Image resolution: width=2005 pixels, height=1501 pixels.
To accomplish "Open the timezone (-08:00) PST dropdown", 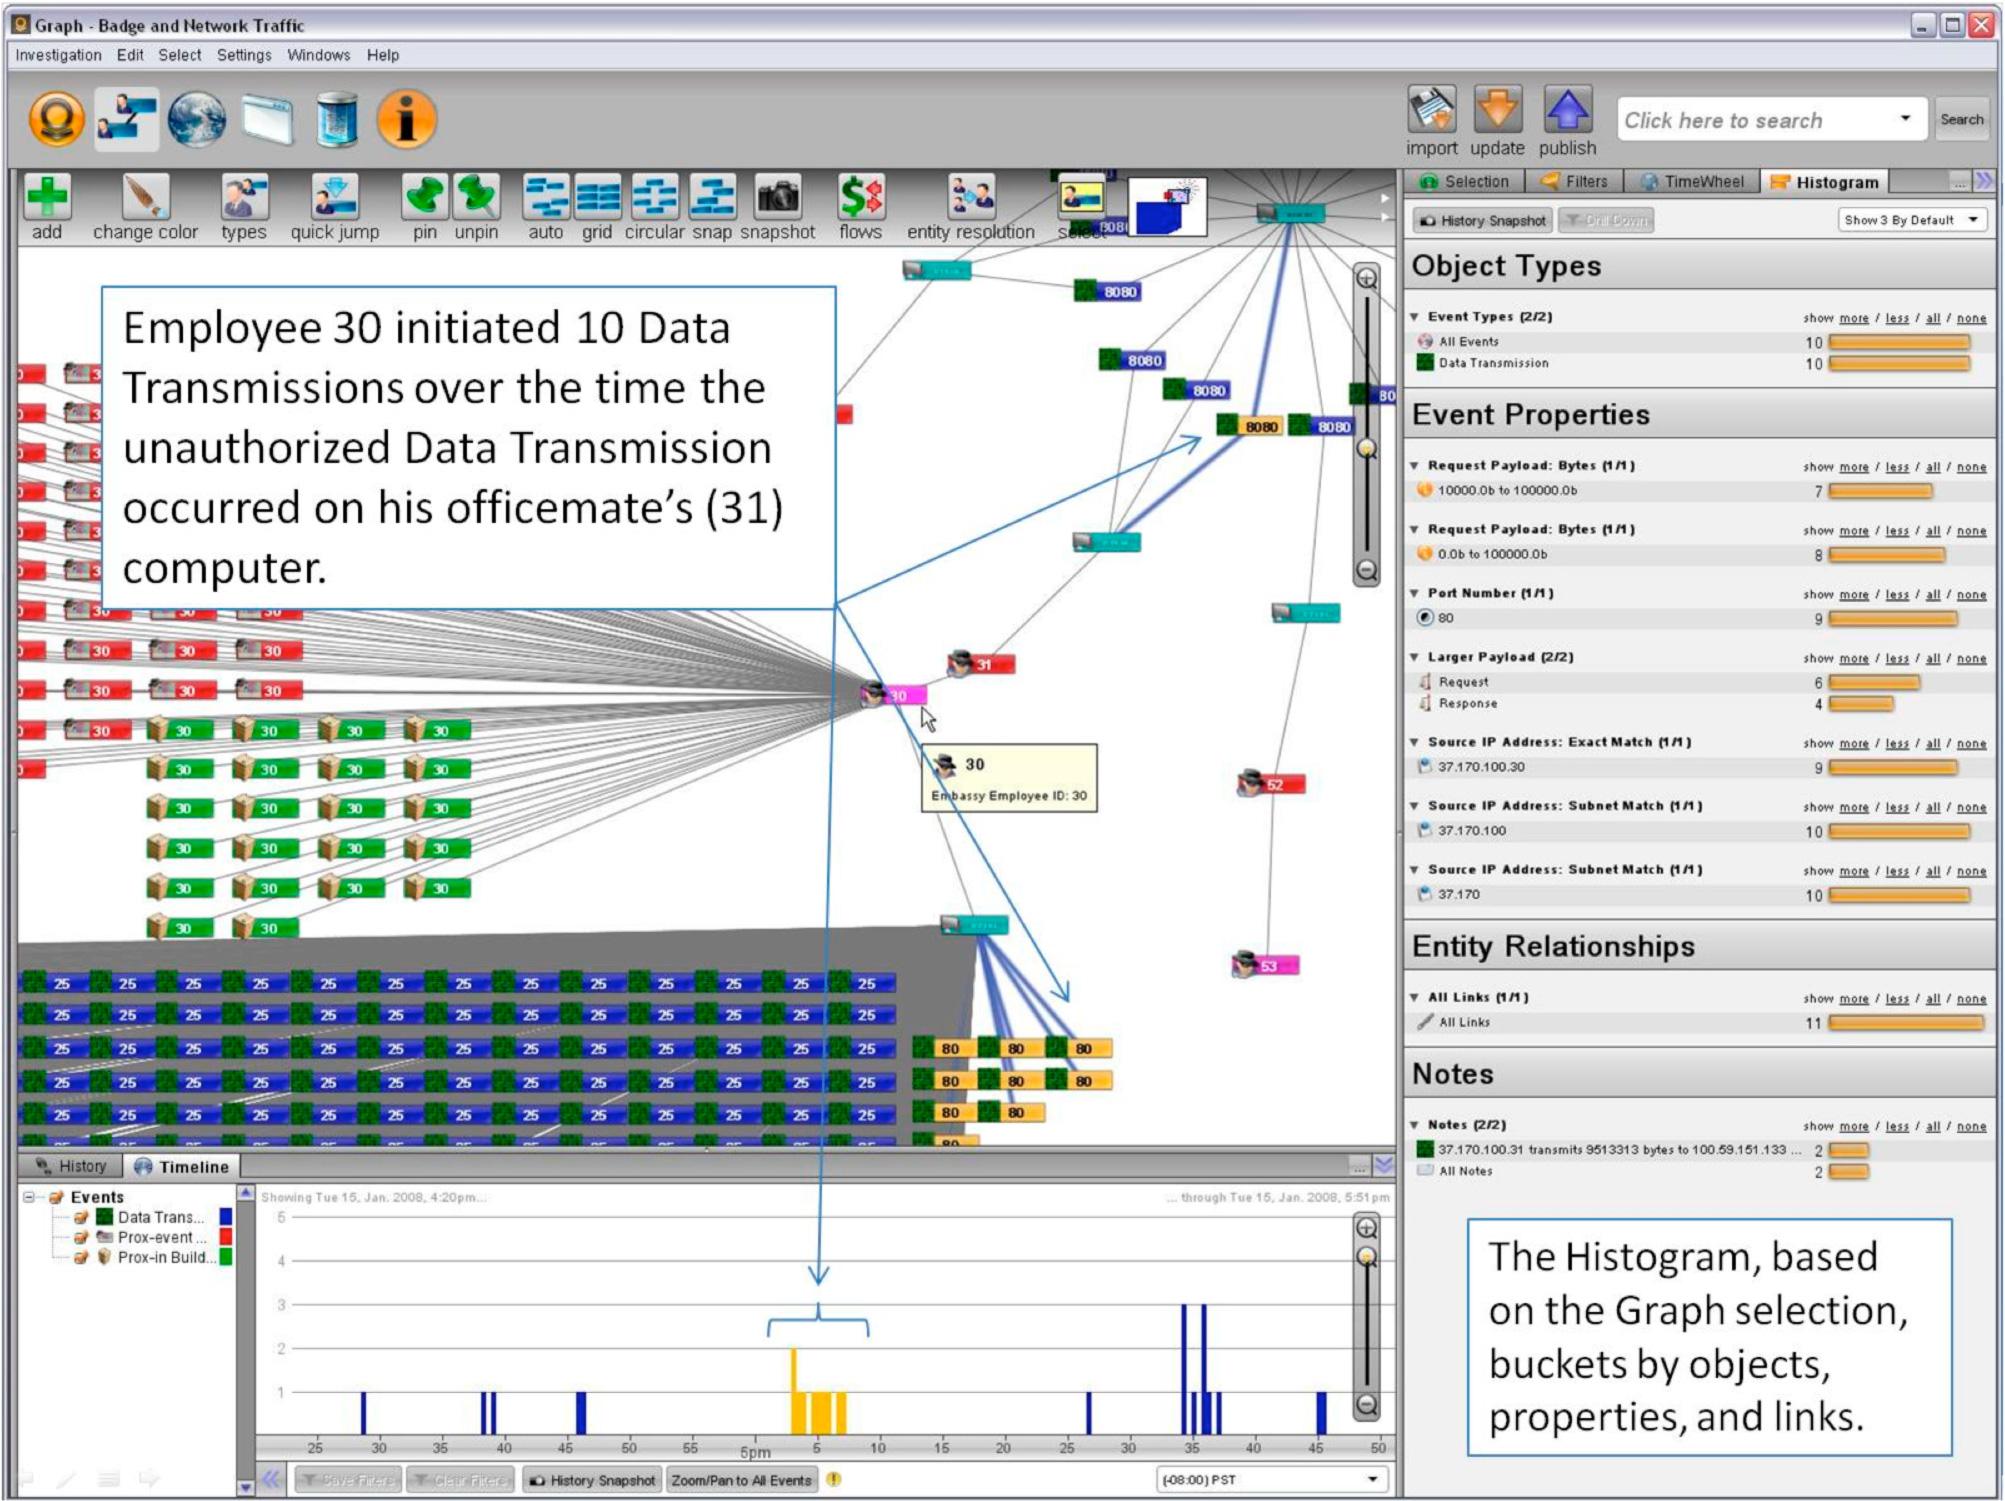I will tap(1272, 1479).
